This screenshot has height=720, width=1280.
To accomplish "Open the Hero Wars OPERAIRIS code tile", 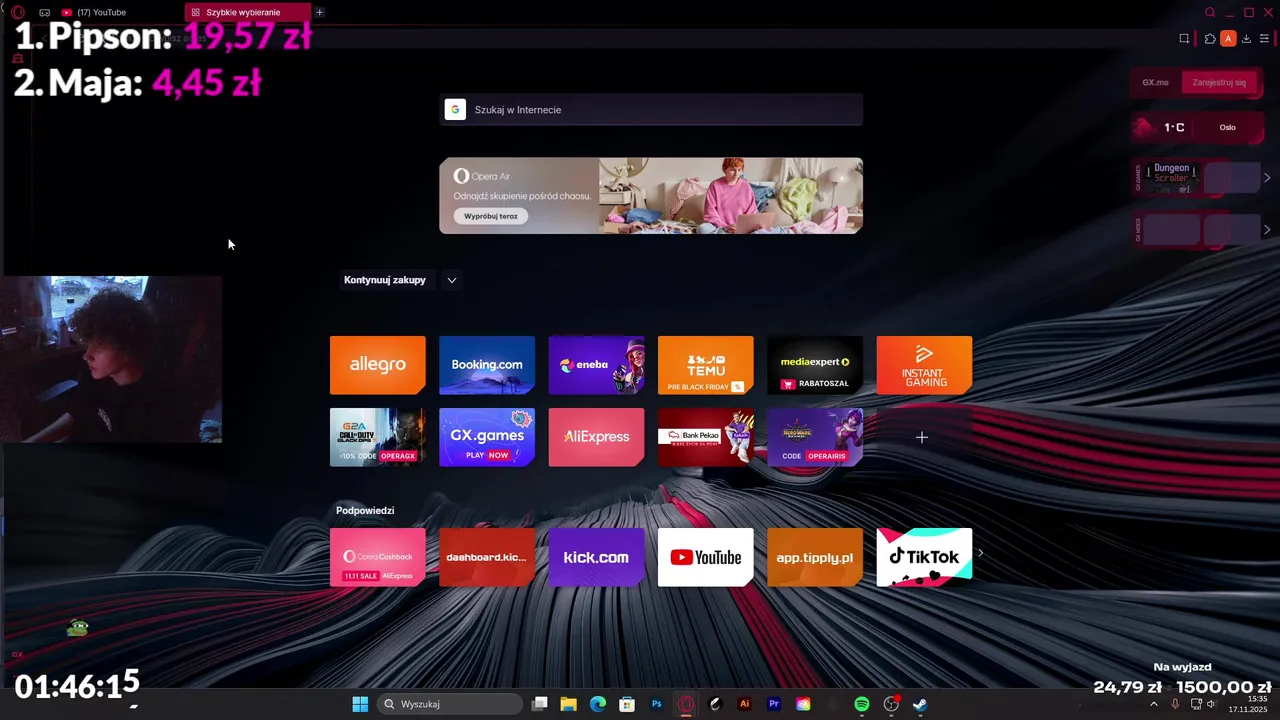I will click(x=815, y=437).
